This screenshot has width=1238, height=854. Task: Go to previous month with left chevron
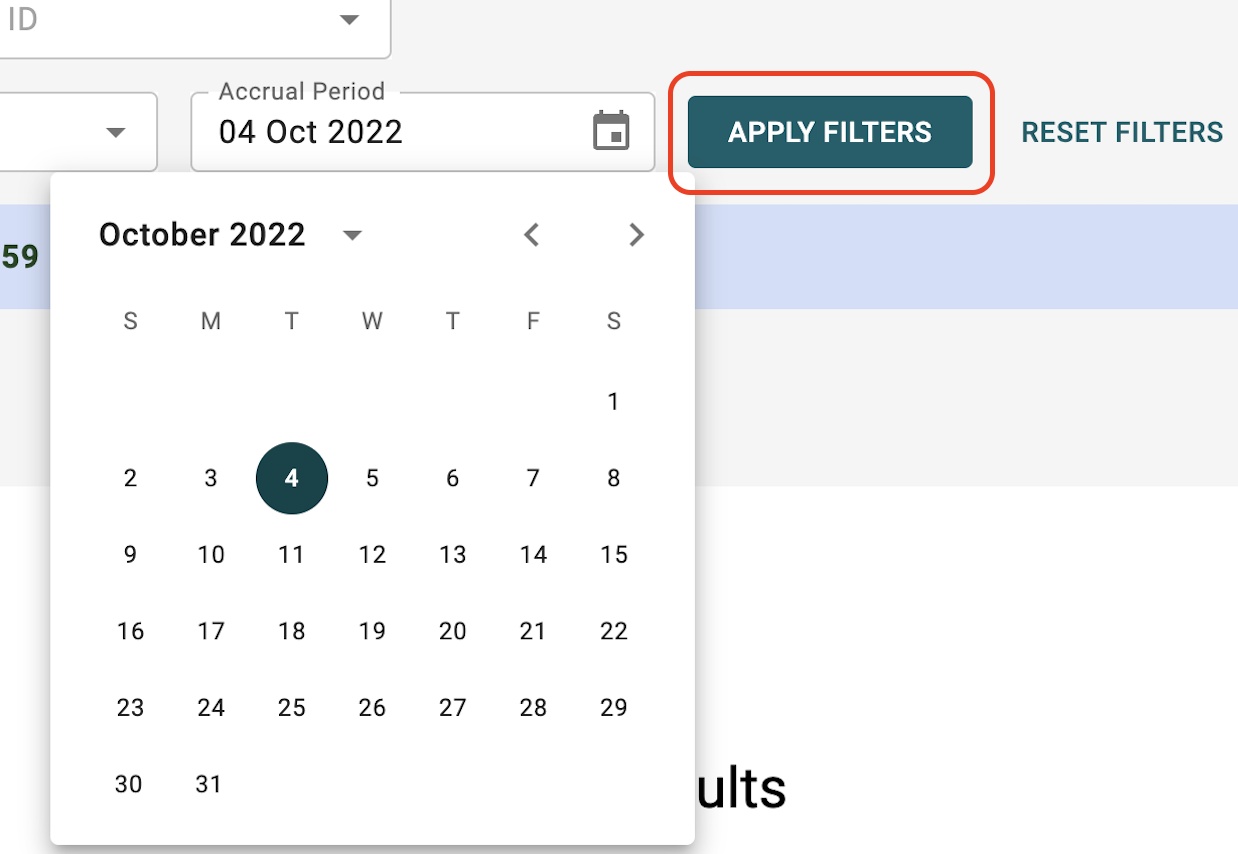click(532, 235)
